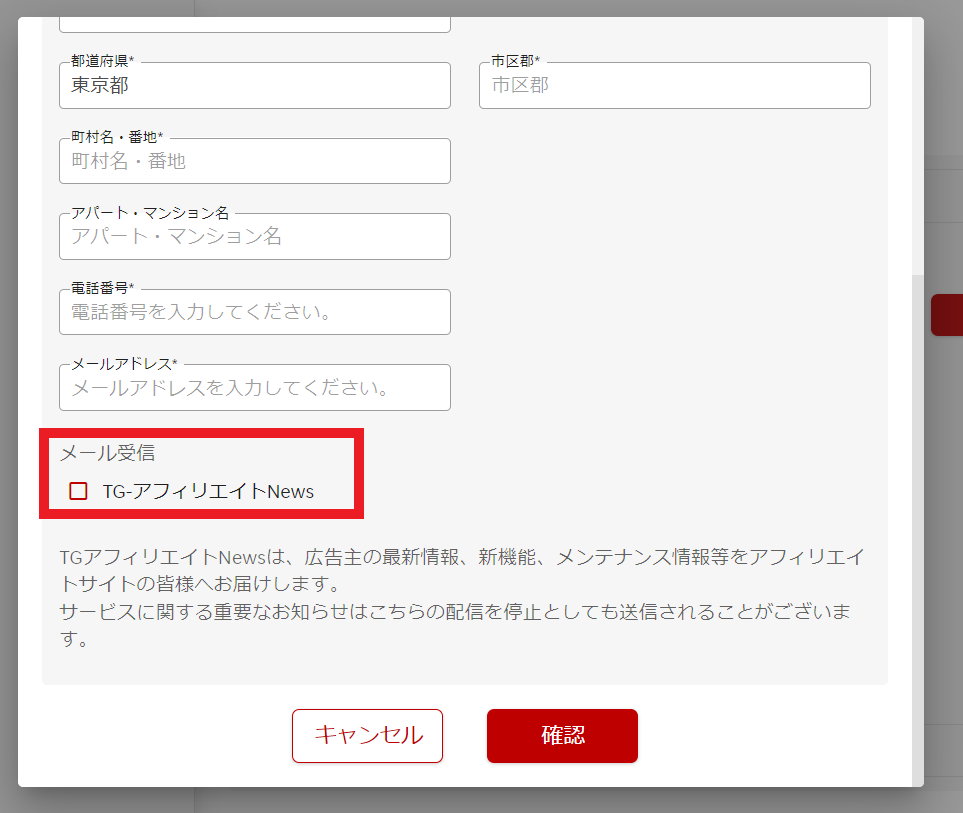Open the 都道府県 field showing 東京都
The image size is (963, 813).
point(254,86)
